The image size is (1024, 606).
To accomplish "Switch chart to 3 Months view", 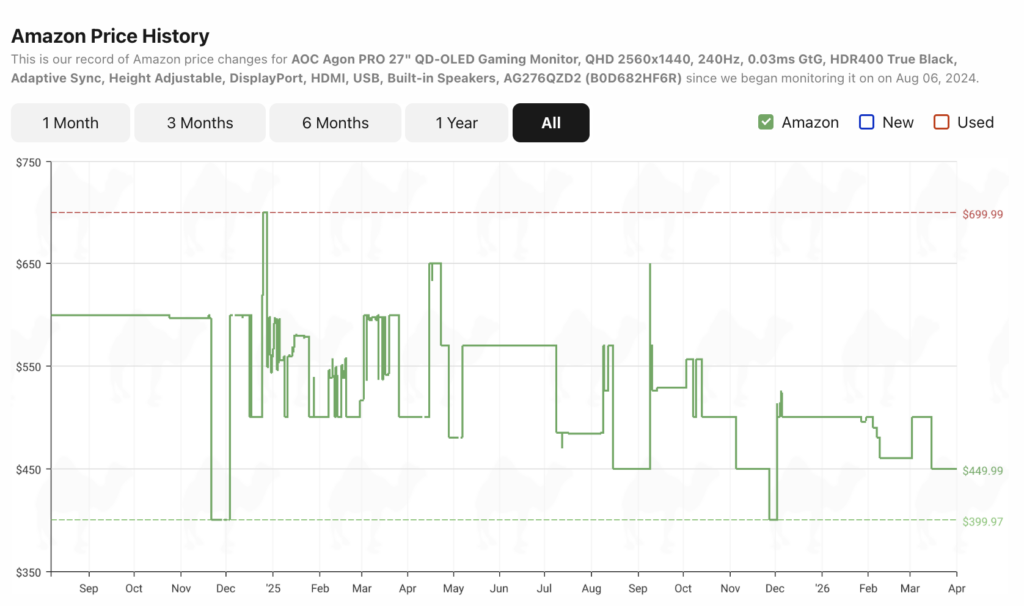I will pyautogui.click(x=200, y=123).
